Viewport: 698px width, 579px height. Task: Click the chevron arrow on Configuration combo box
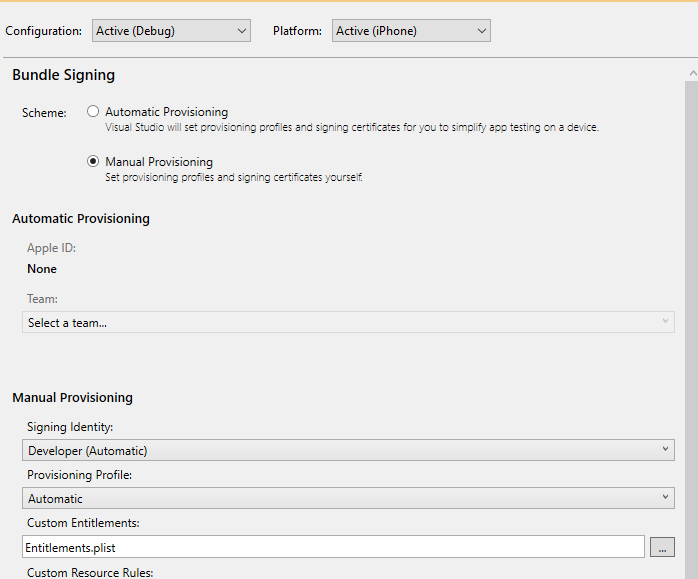click(x=242, y=31)
